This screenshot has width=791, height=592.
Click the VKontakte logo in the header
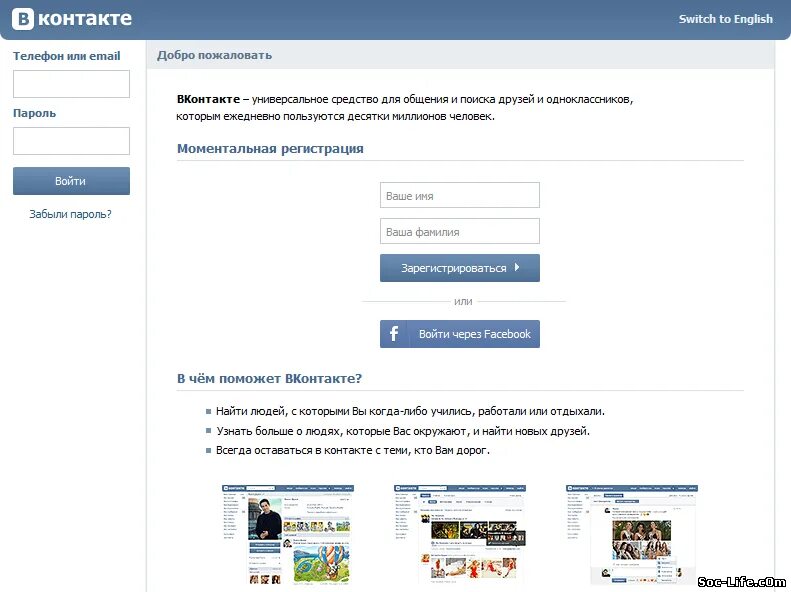click(72, 19)
